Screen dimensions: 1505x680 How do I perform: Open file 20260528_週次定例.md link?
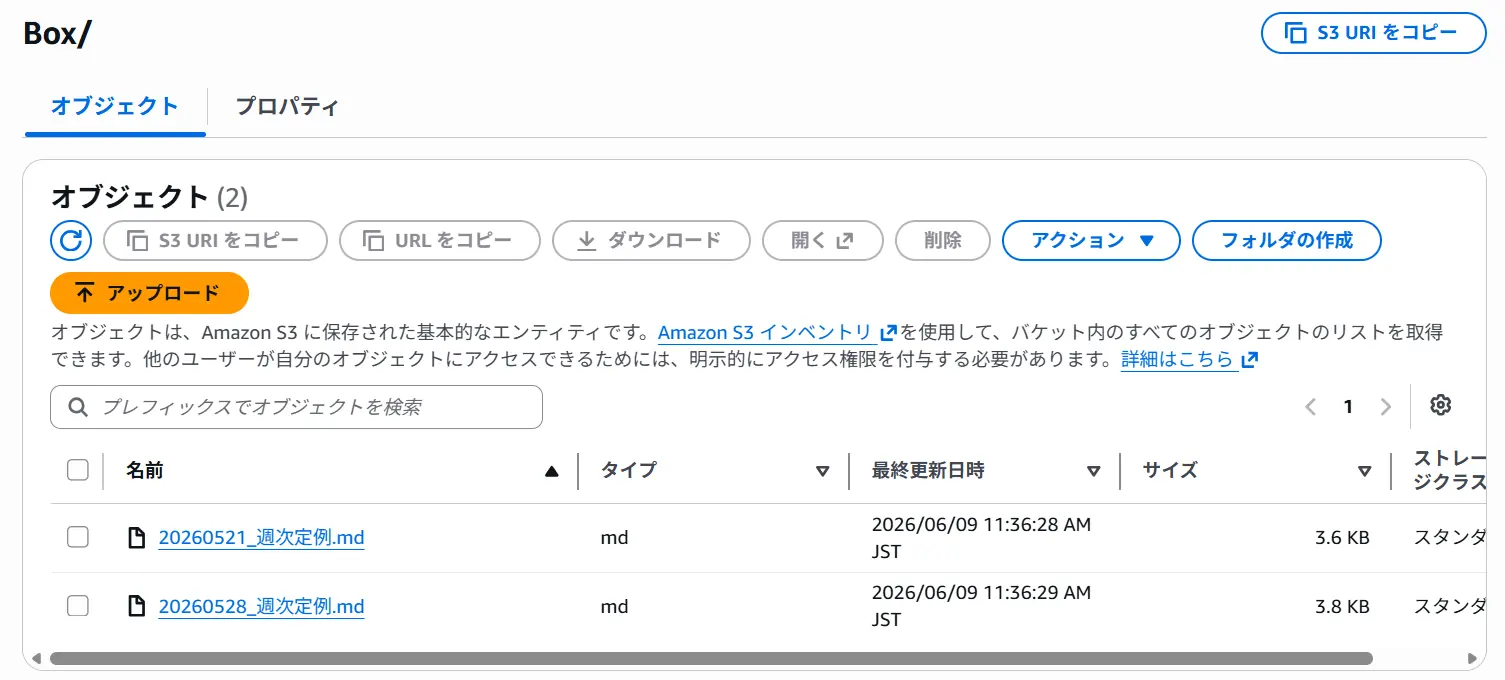click(x=261, y=606)
